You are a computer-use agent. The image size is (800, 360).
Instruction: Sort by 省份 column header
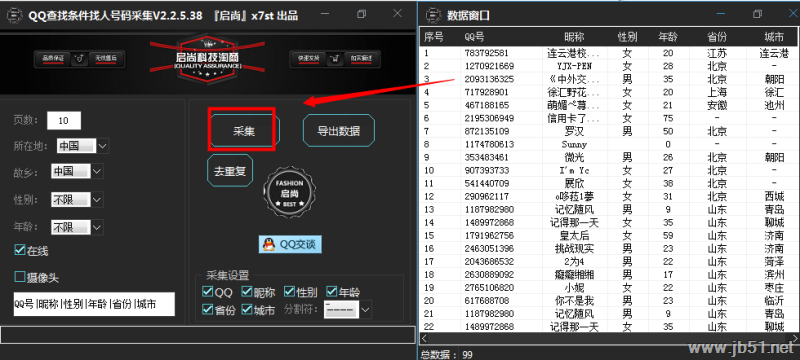pos(717,37)
